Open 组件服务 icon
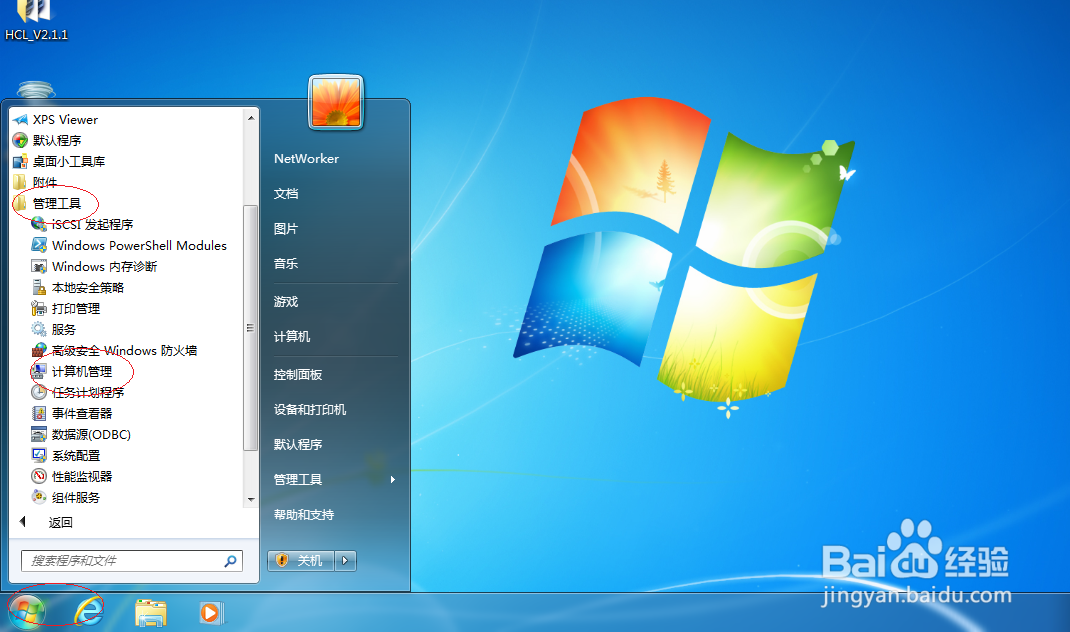Image resolution: width=1070 pixels, height=632 pixels. point(39,497)
